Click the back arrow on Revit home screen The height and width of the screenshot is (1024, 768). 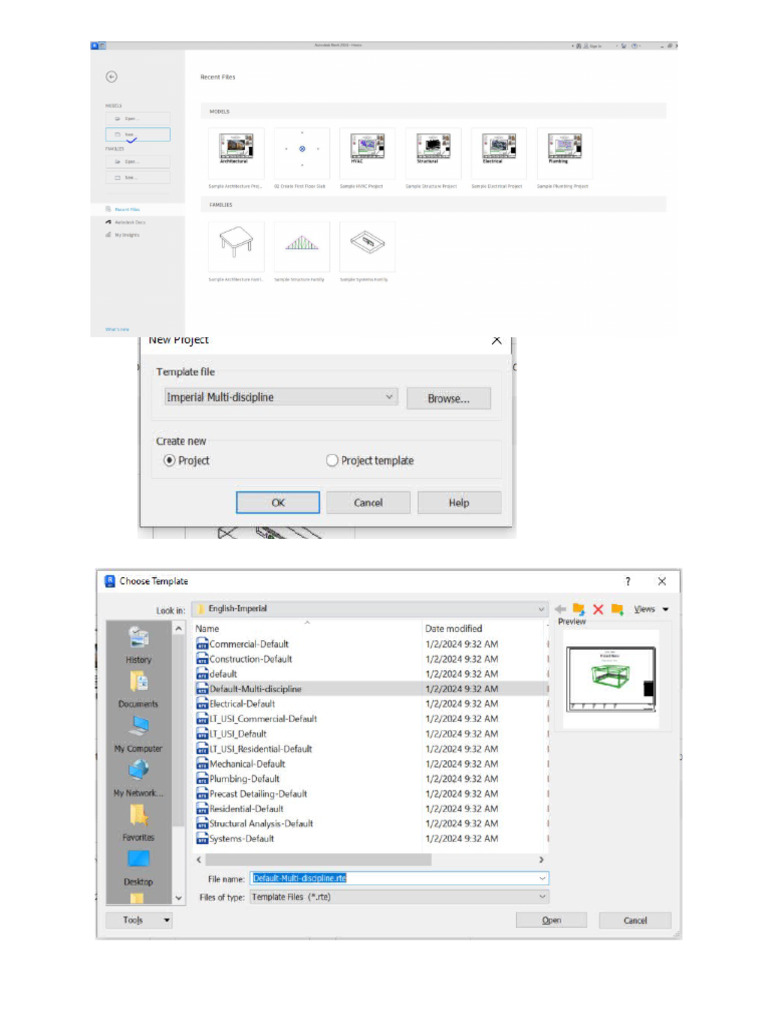(112, 77)
